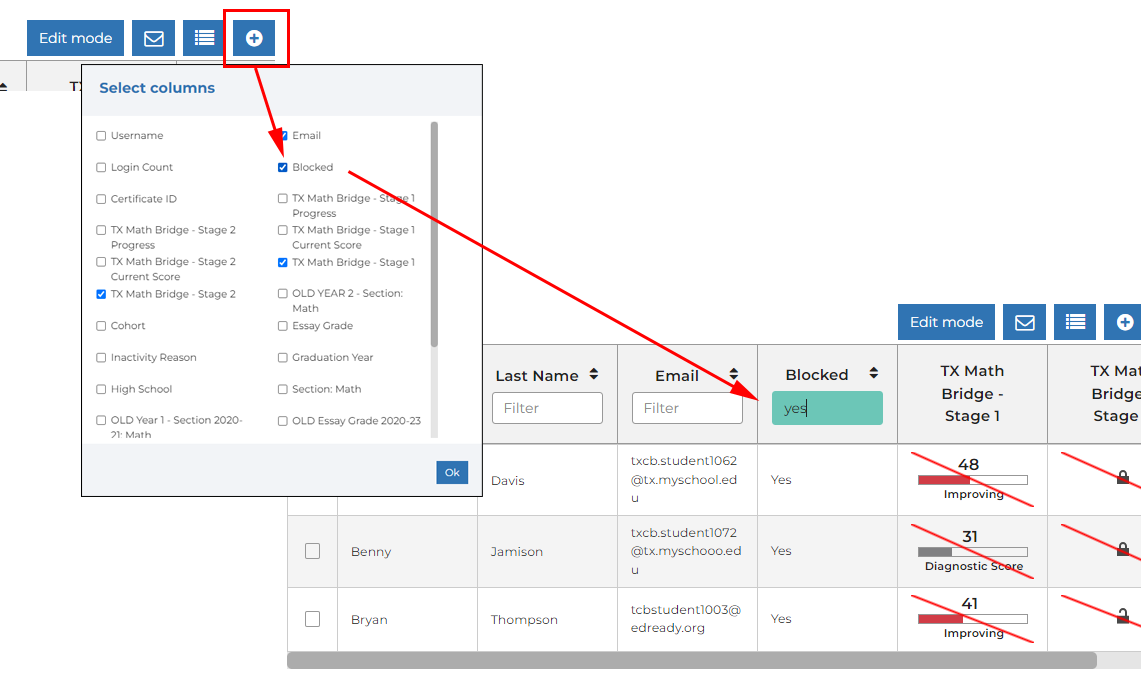
Task: Check the Cohort column checkbox
Action: (x=101, y=325)
